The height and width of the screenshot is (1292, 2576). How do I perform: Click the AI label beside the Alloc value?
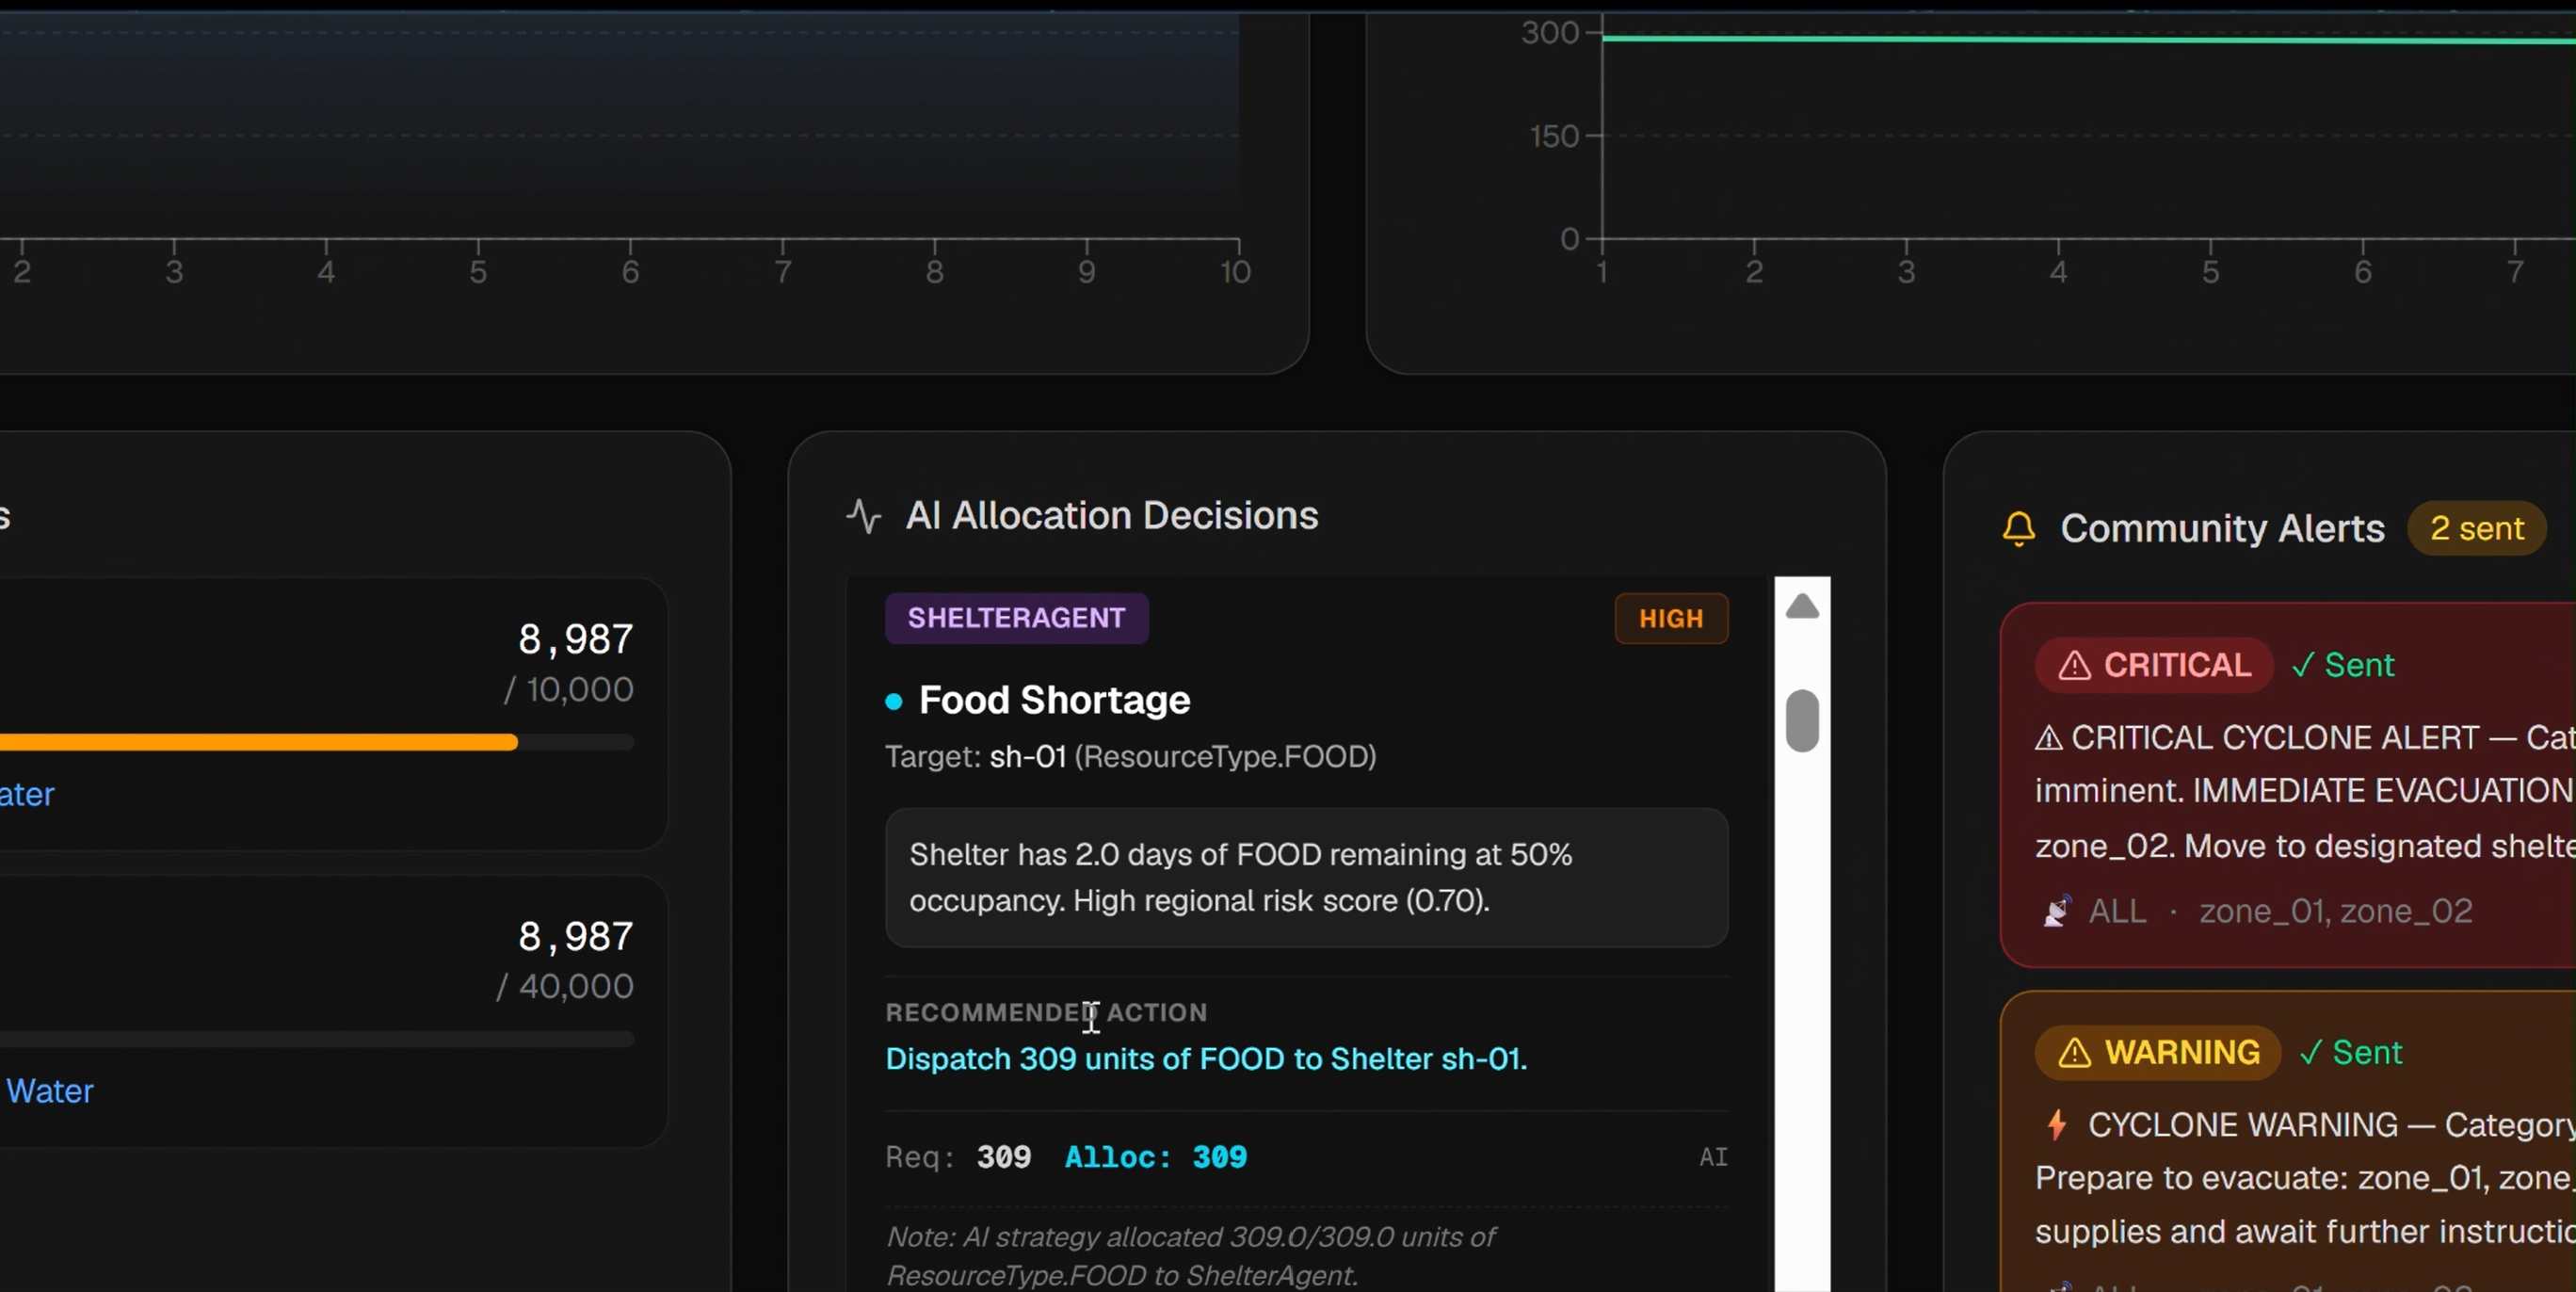tap(1713, 1157)
